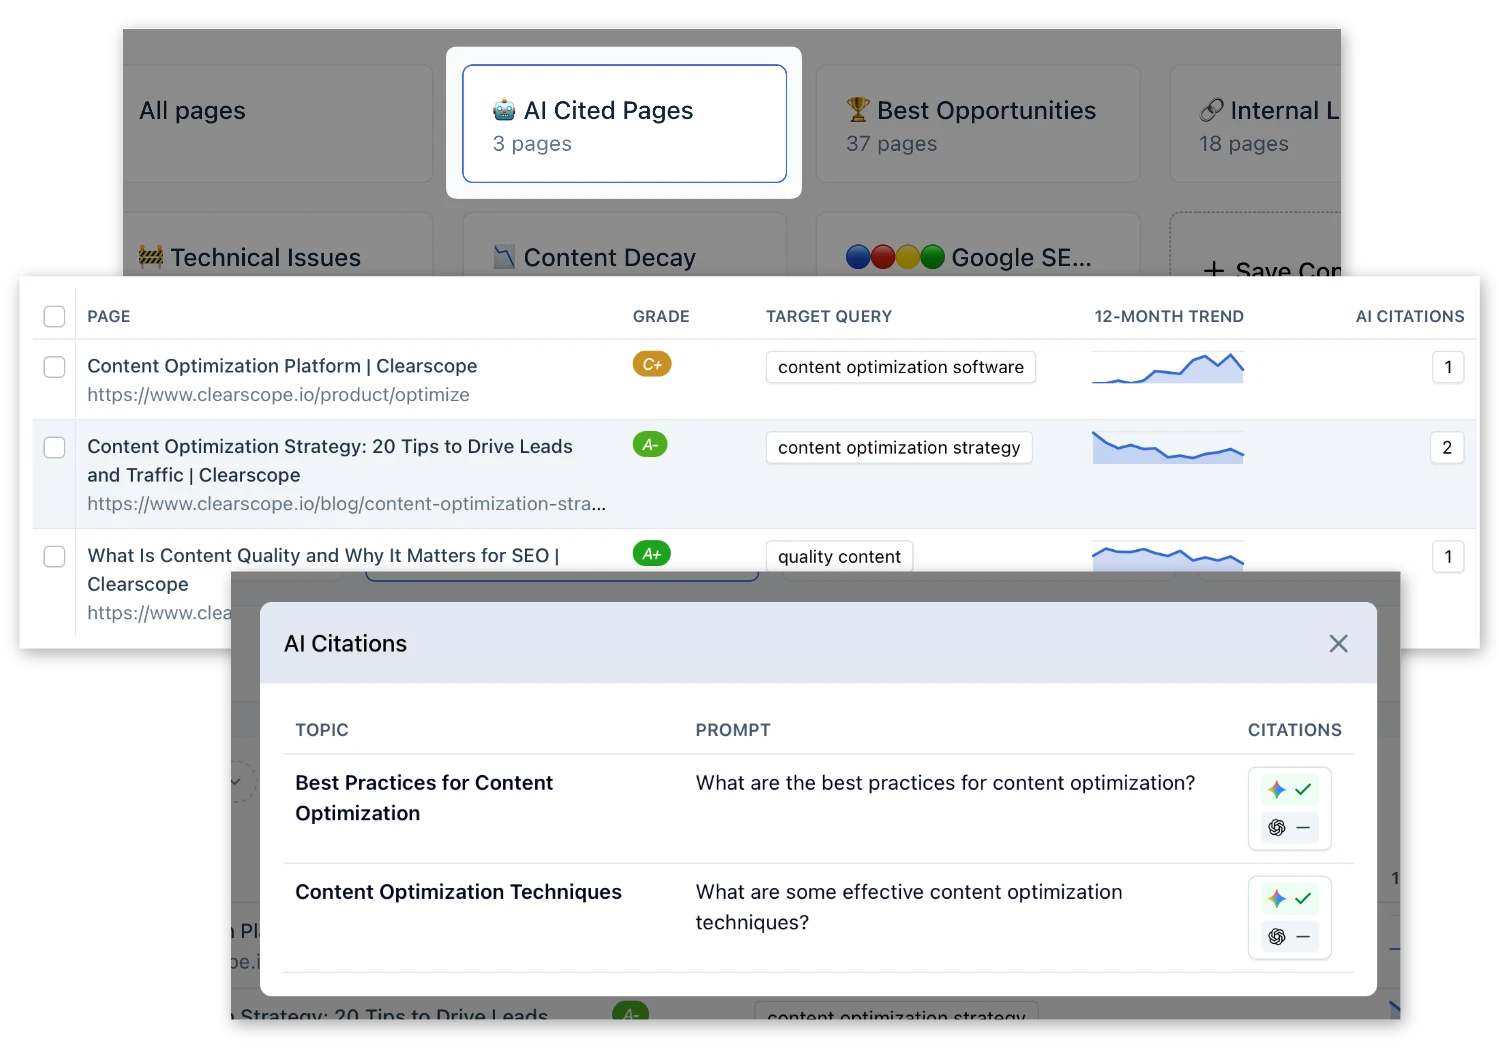Open AI citations count for Content Quality row
Screen dimensions: 1500x1063
tap(1448, 556)
